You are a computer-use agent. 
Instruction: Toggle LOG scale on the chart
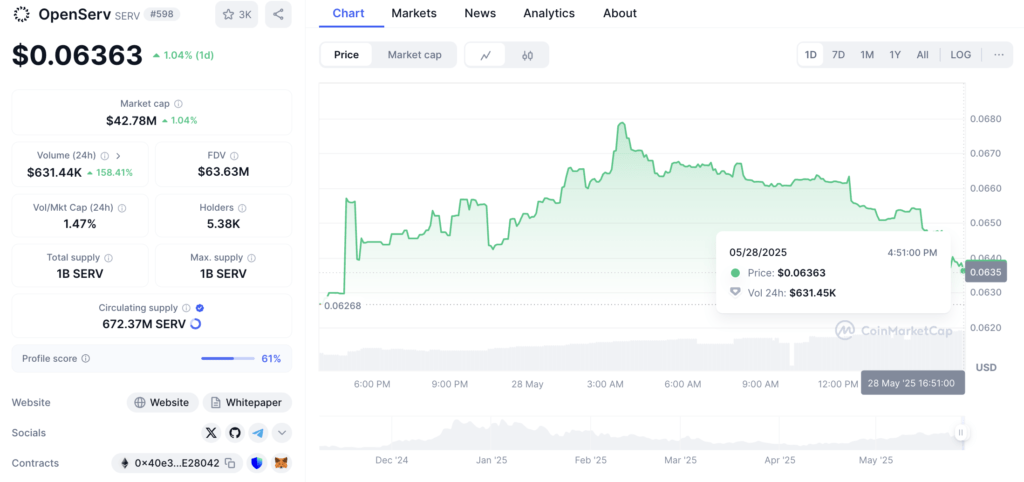click(961, 55)
